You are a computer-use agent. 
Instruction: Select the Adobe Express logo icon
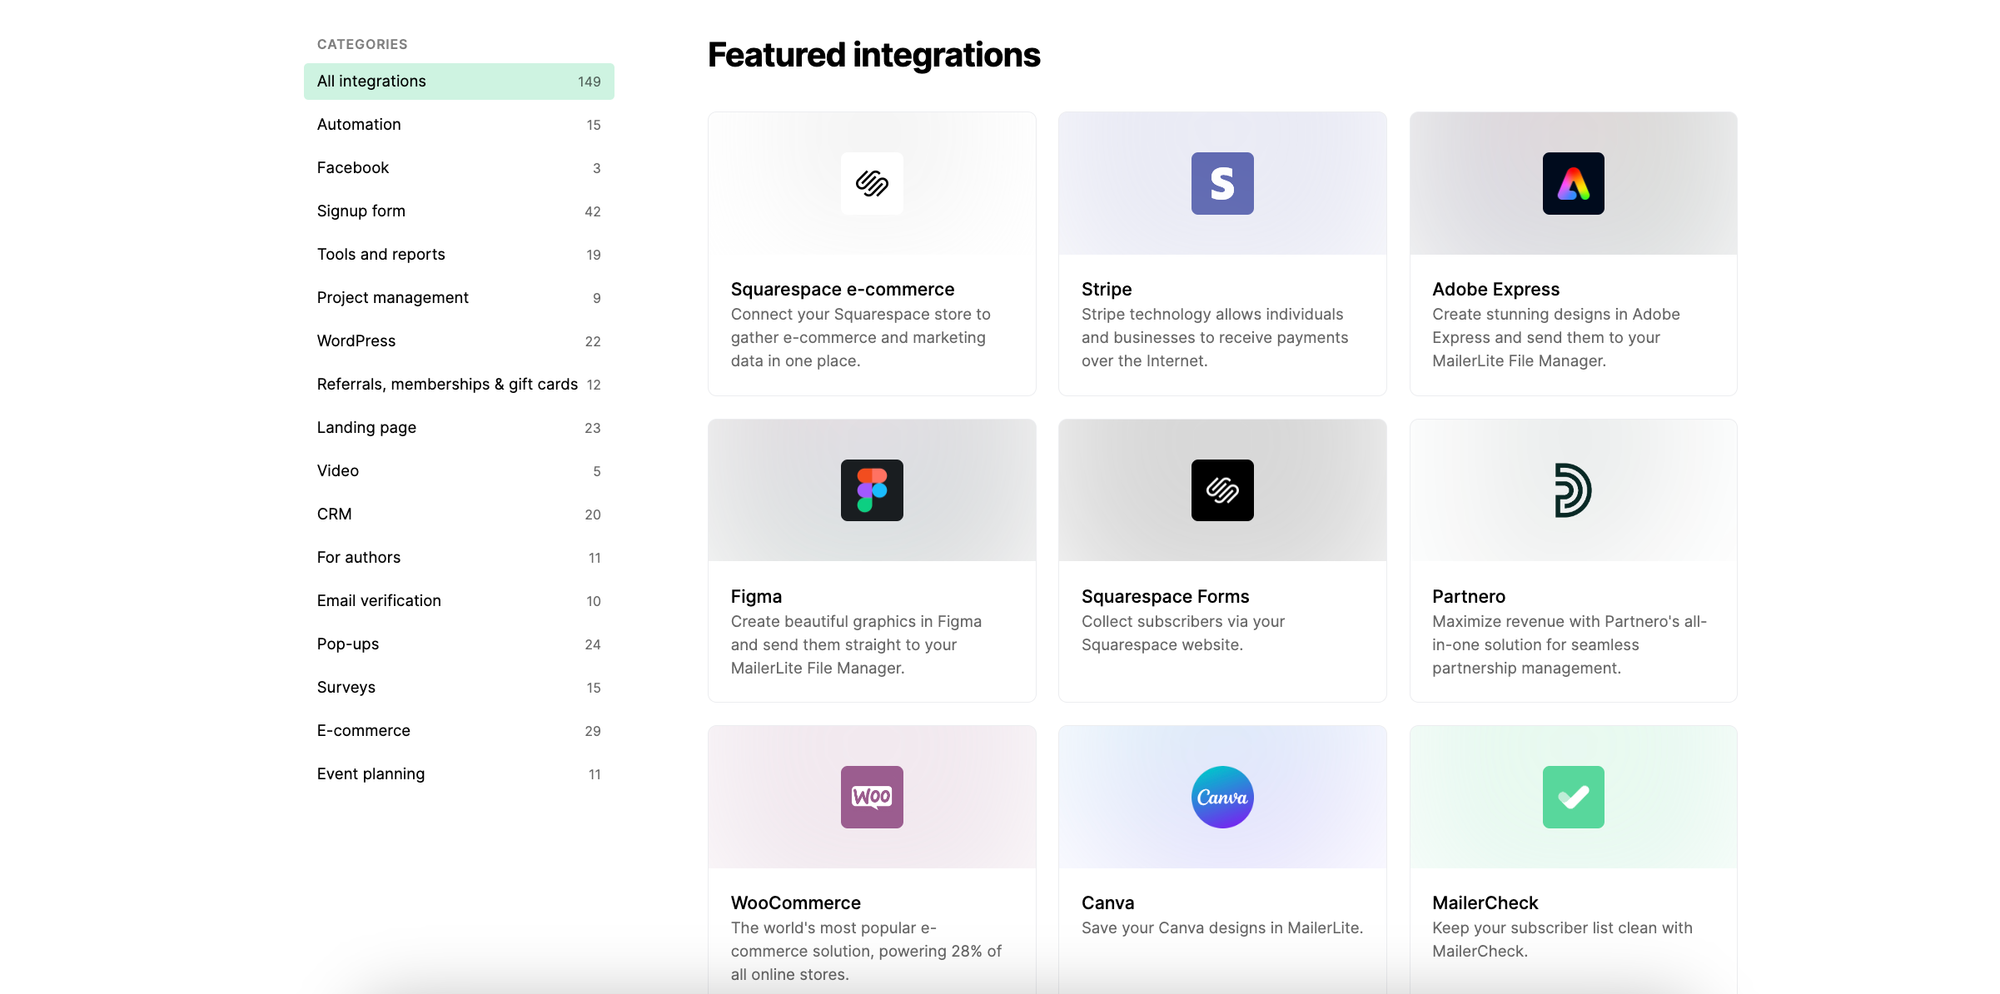[x=1573, y=184]
